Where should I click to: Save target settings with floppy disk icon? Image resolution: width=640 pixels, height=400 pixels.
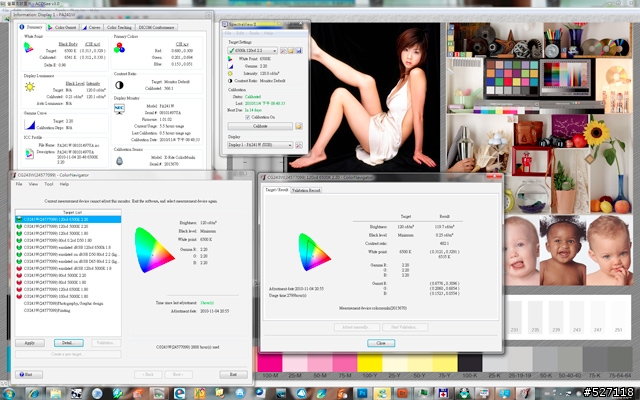pos(299,51)
